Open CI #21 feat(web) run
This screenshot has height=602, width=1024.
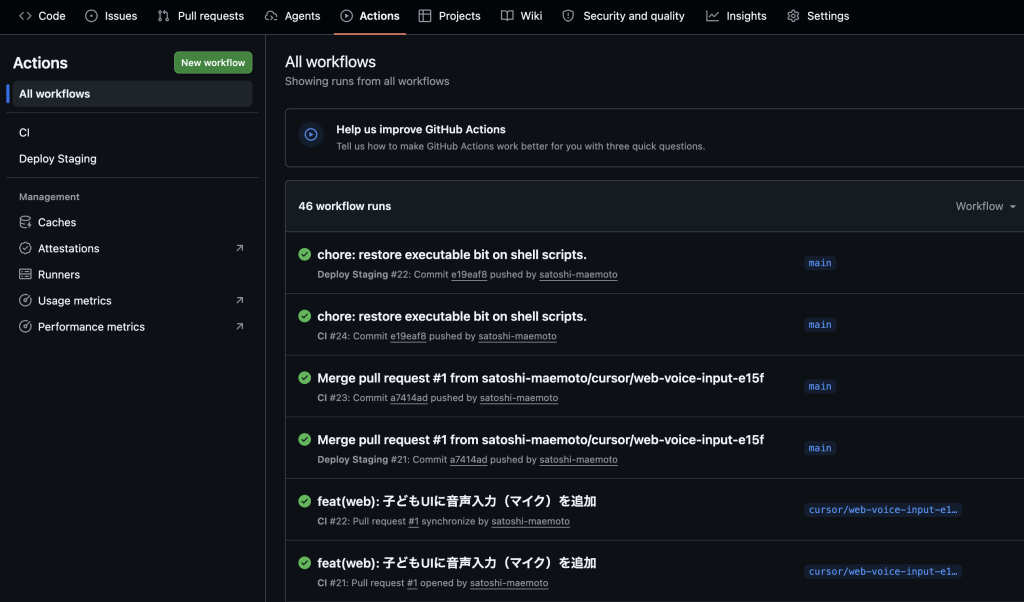coord(456,563)
